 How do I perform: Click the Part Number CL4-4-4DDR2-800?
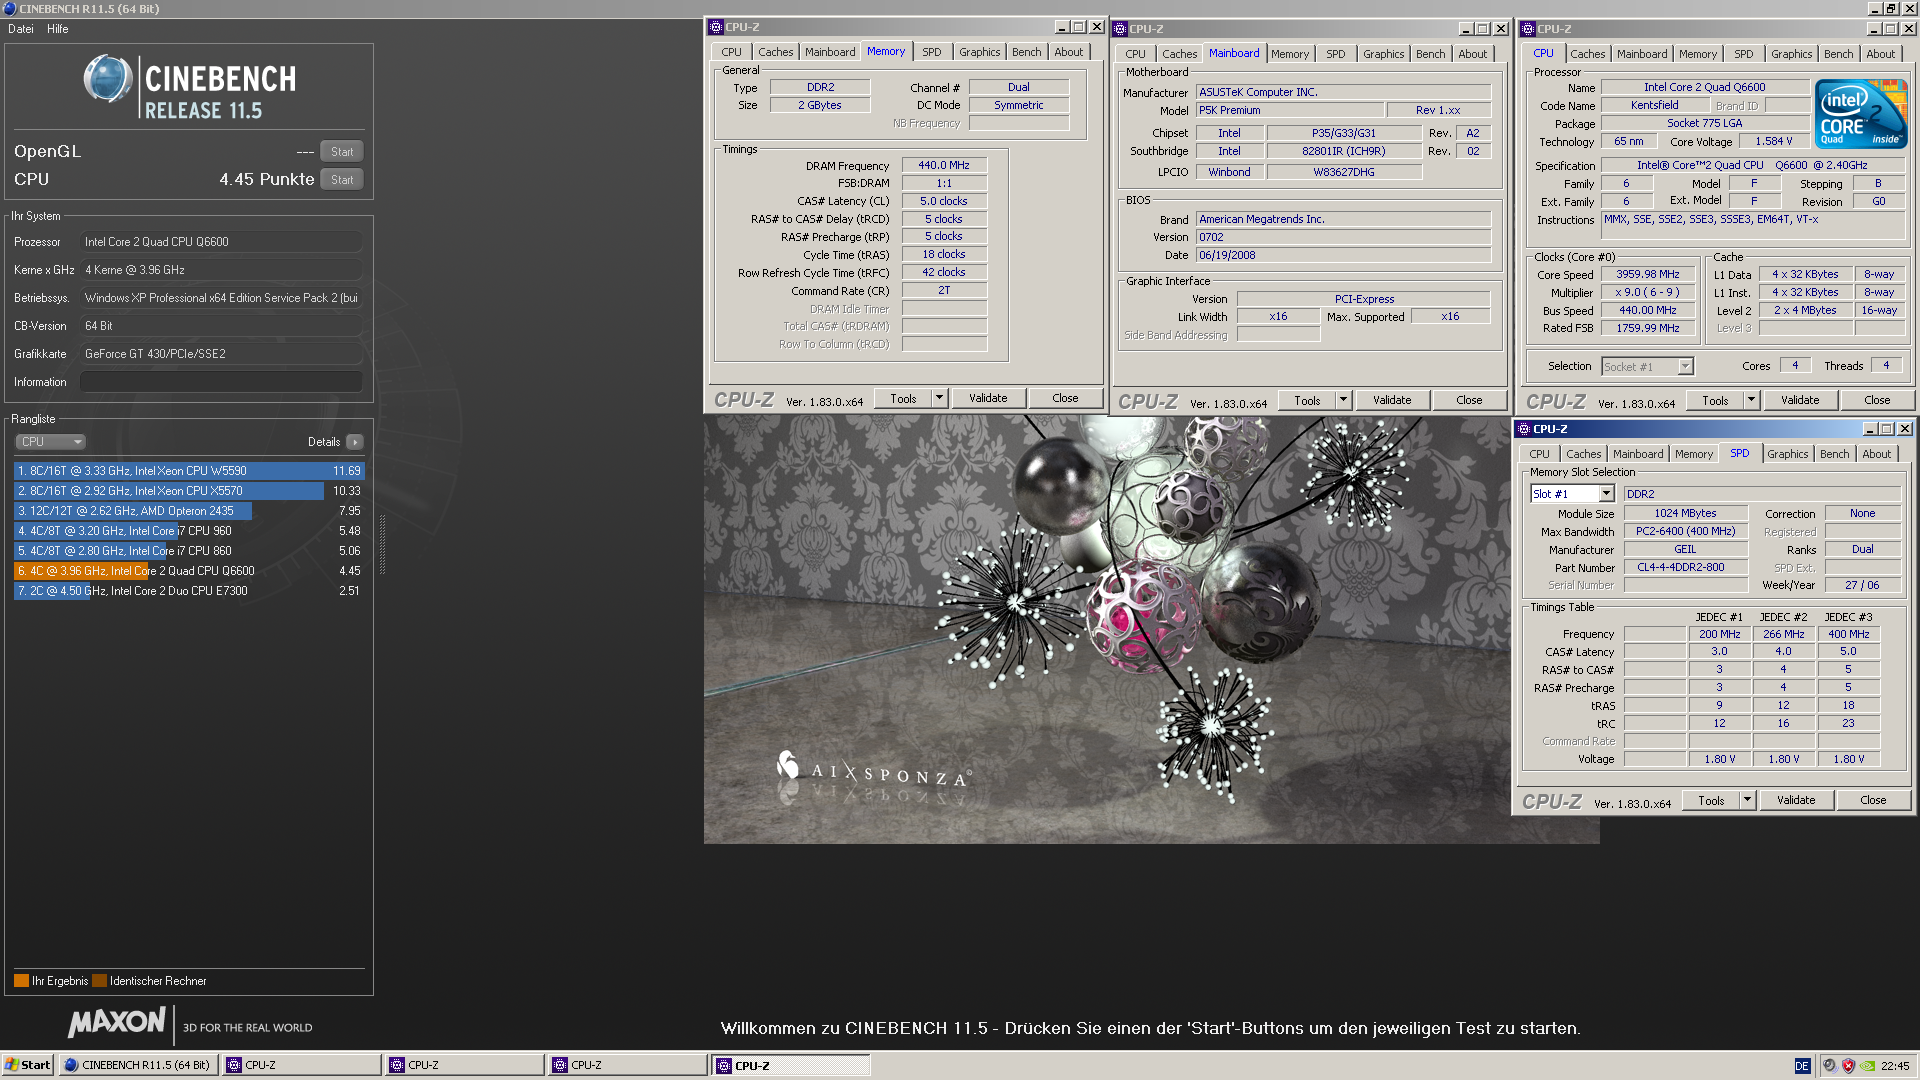pyautogui.click(x=1685, y=568)
